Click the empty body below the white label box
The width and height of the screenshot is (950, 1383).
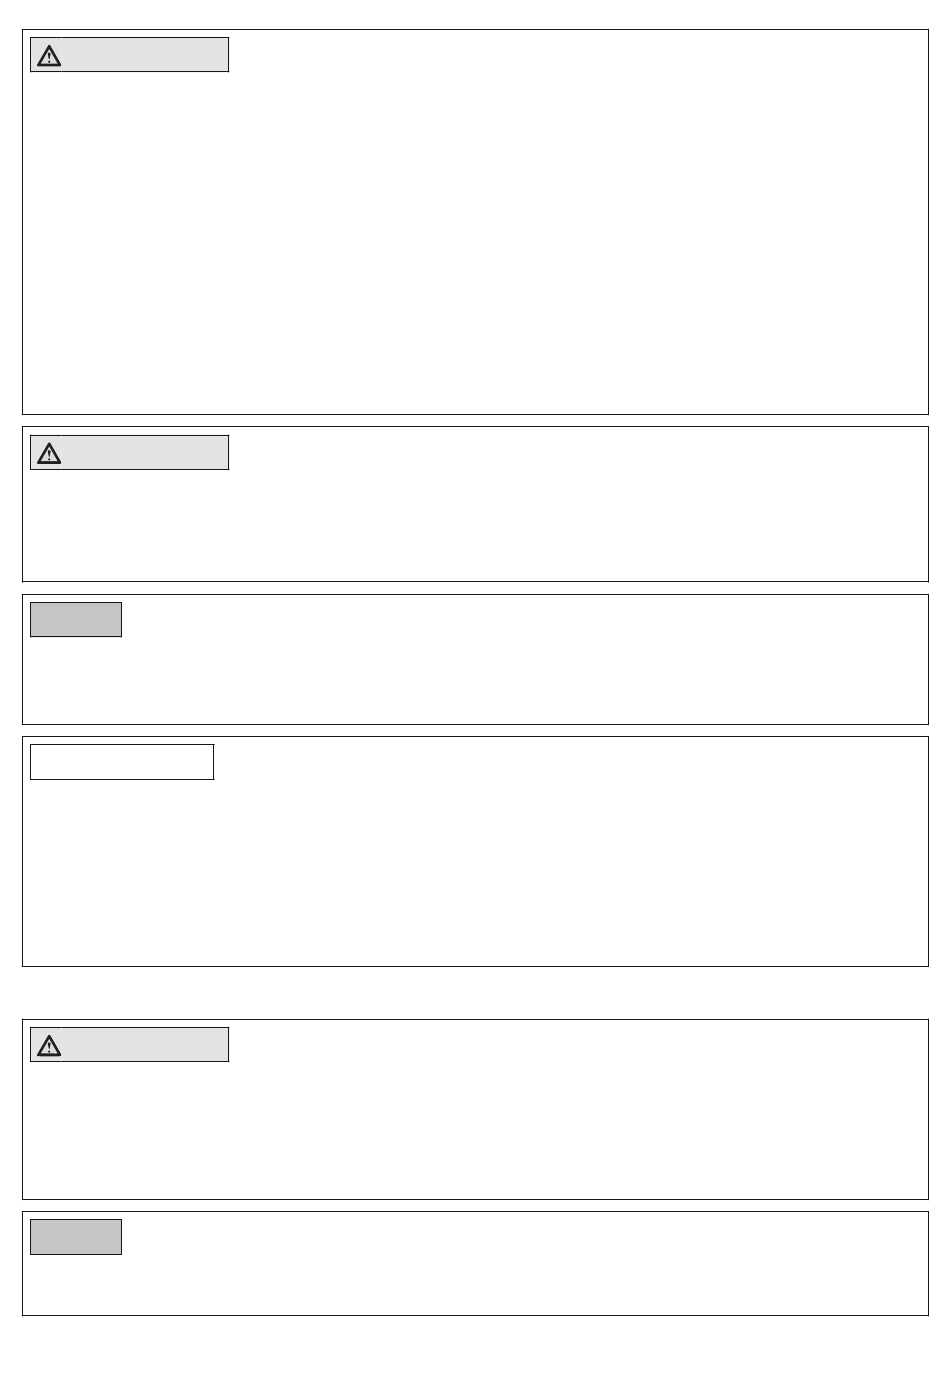click(x=475, y=872)
